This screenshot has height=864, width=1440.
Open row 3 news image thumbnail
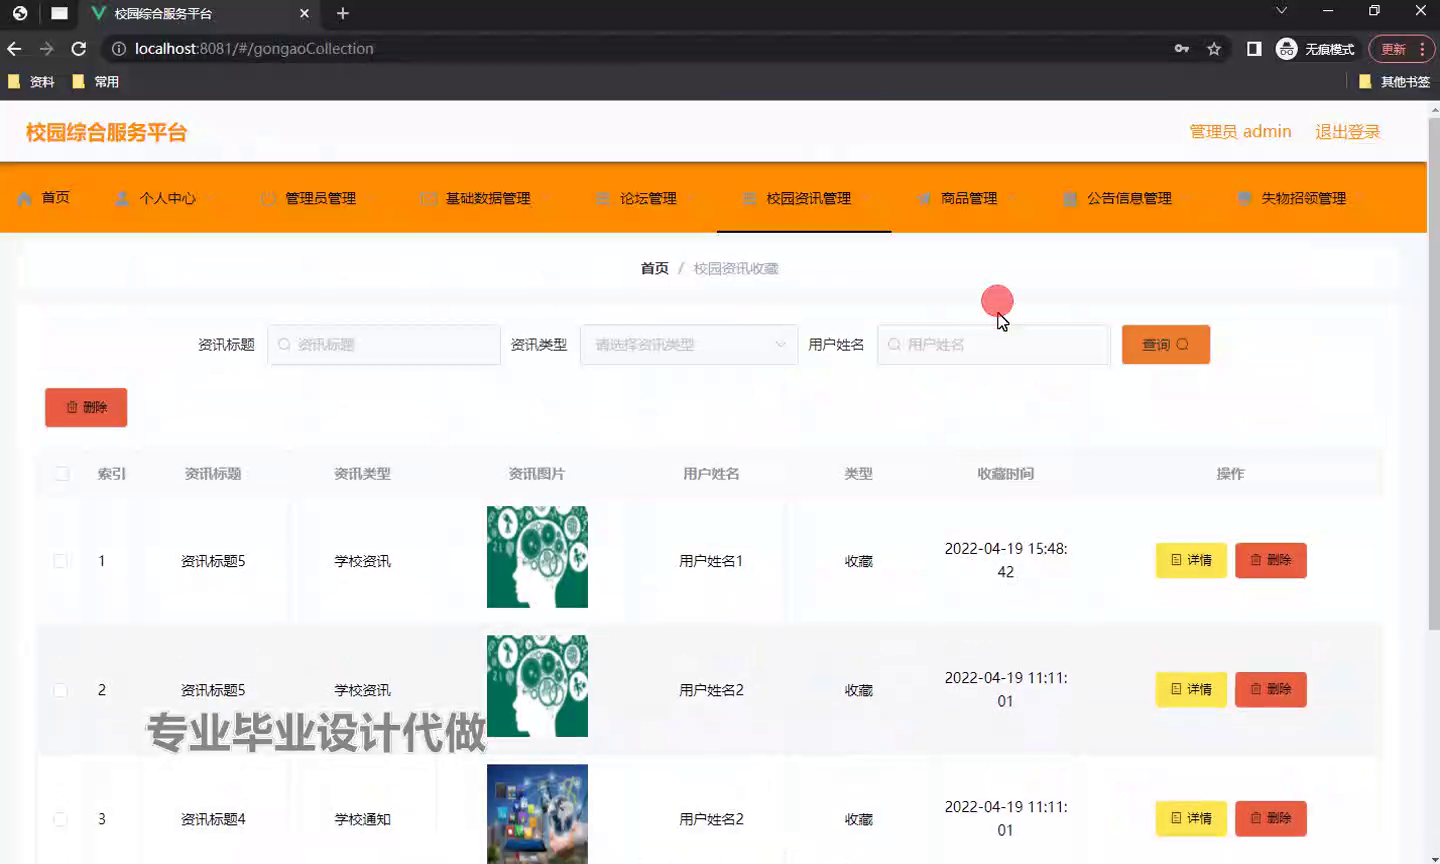click(537, 814)
